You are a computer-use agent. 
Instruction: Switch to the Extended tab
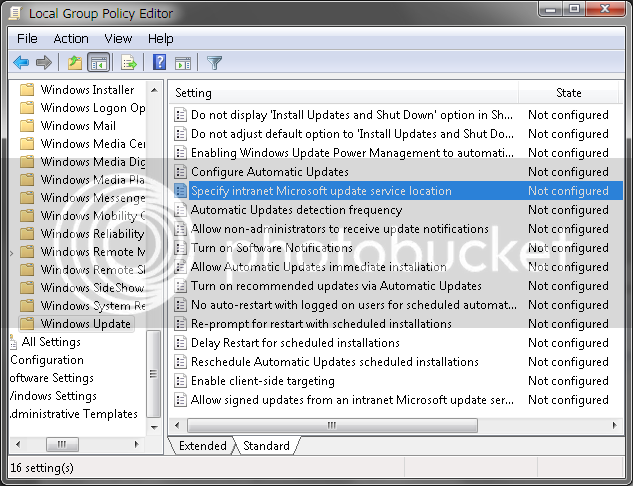coord(202,446)
